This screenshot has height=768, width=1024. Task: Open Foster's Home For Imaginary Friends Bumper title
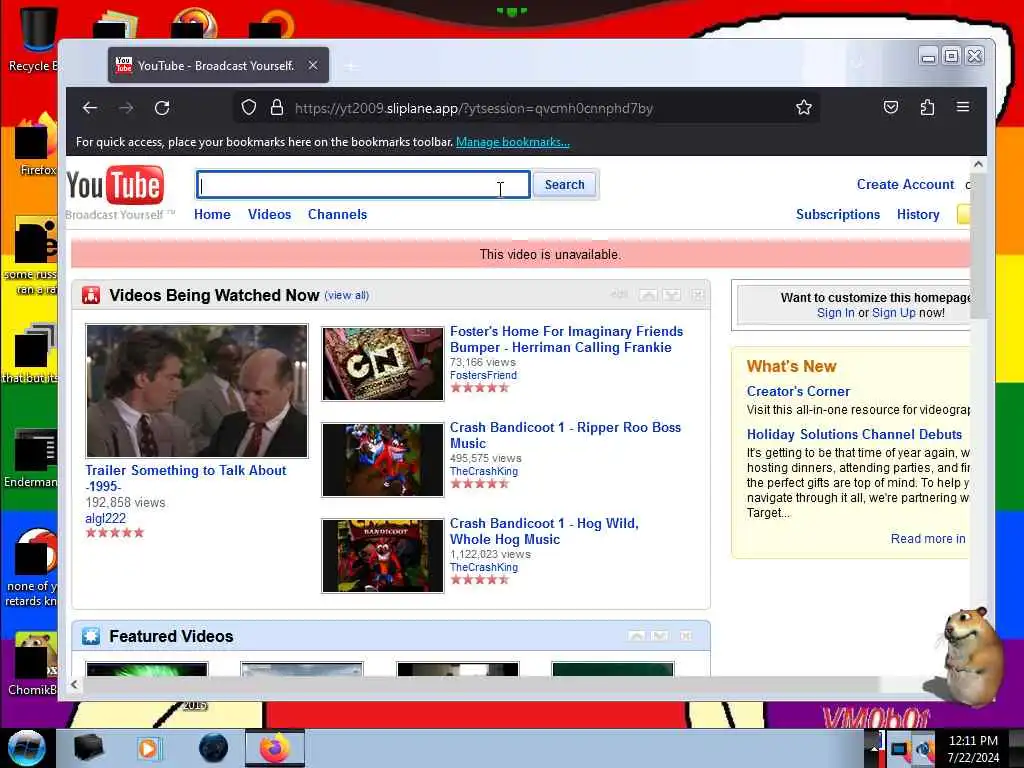(566, 339)
